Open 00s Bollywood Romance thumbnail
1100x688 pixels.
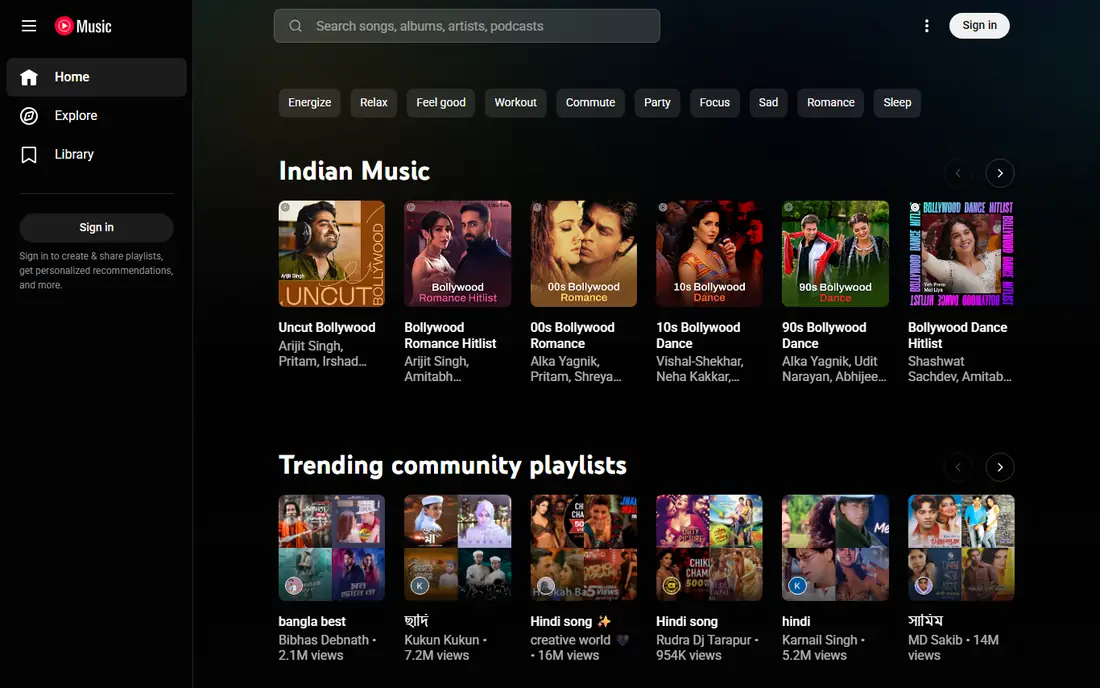(x=584, y=254)
